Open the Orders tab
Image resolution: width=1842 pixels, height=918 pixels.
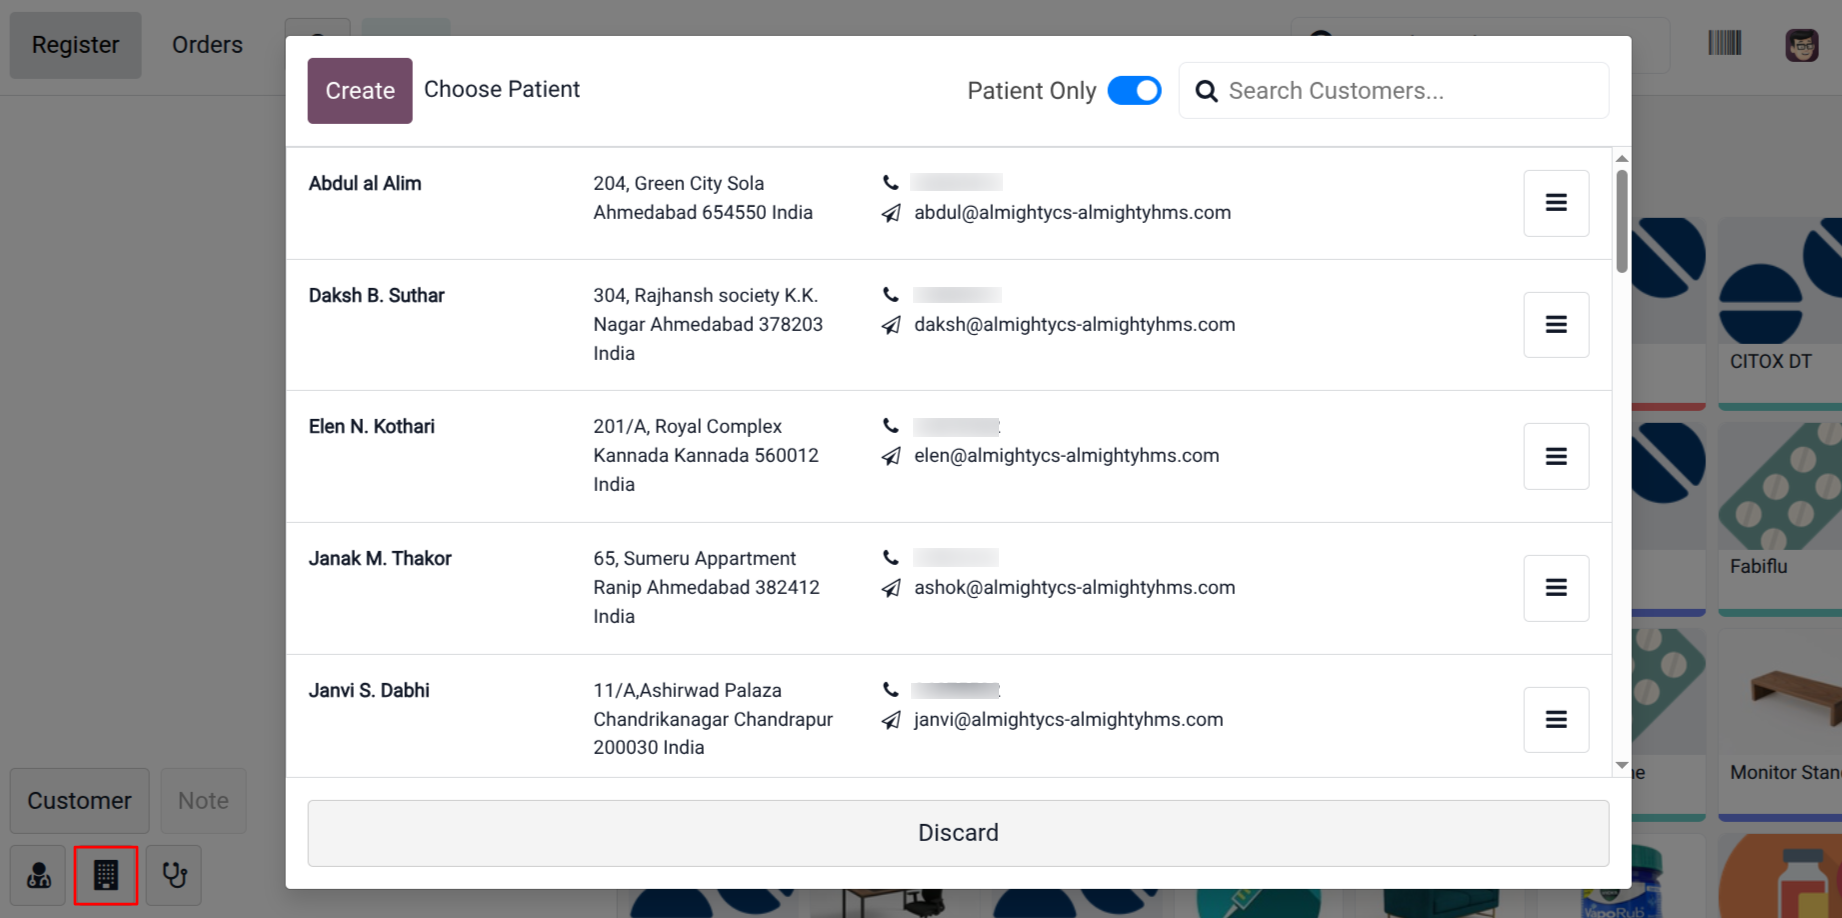tap(207, 45)
